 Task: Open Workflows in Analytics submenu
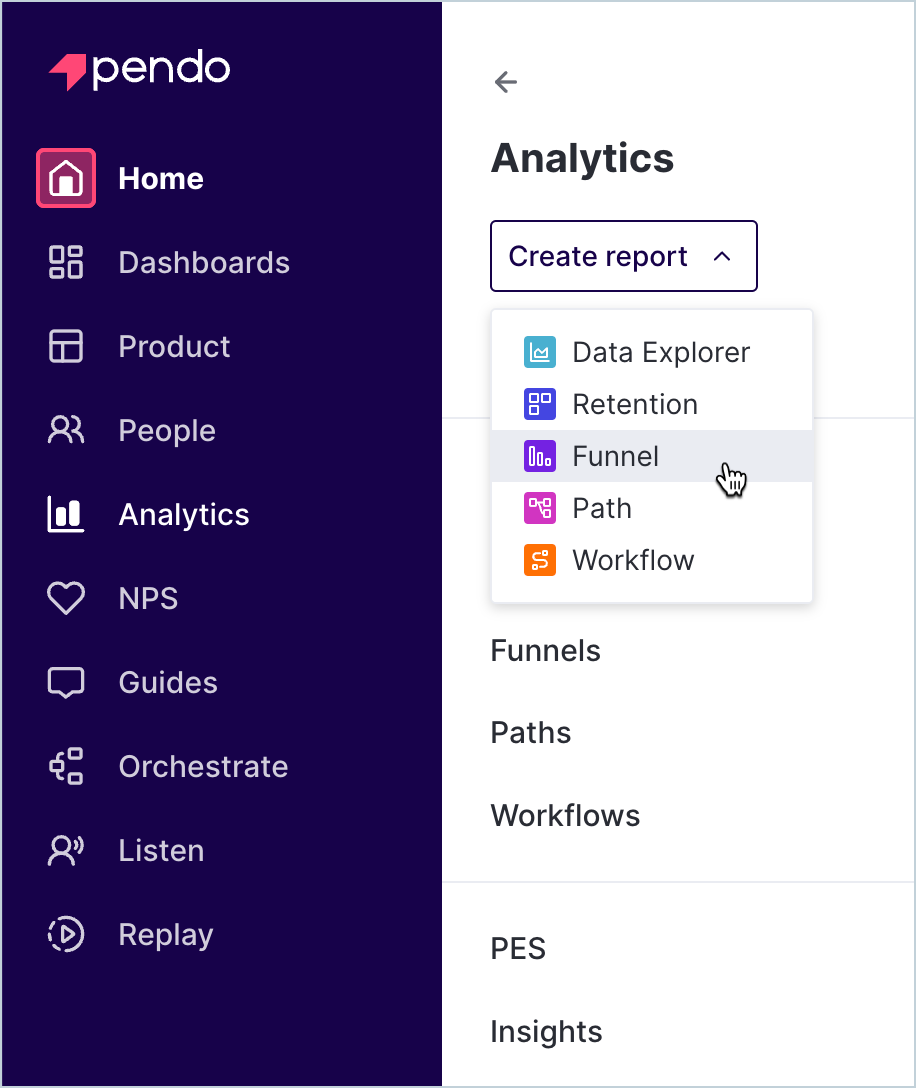(566, 815)
